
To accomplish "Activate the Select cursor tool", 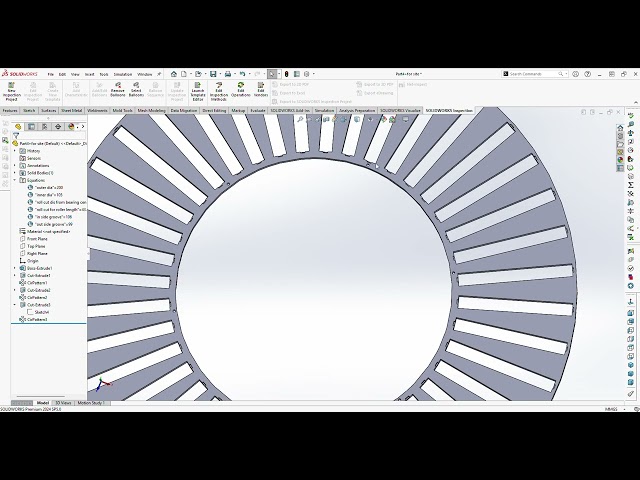I will (x=272, y=74).
